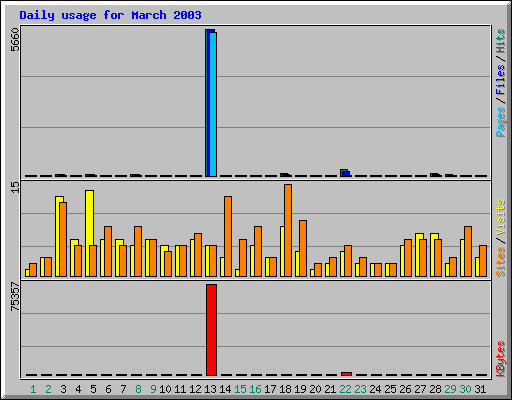Click day label 10 on the x-axis

165,389
